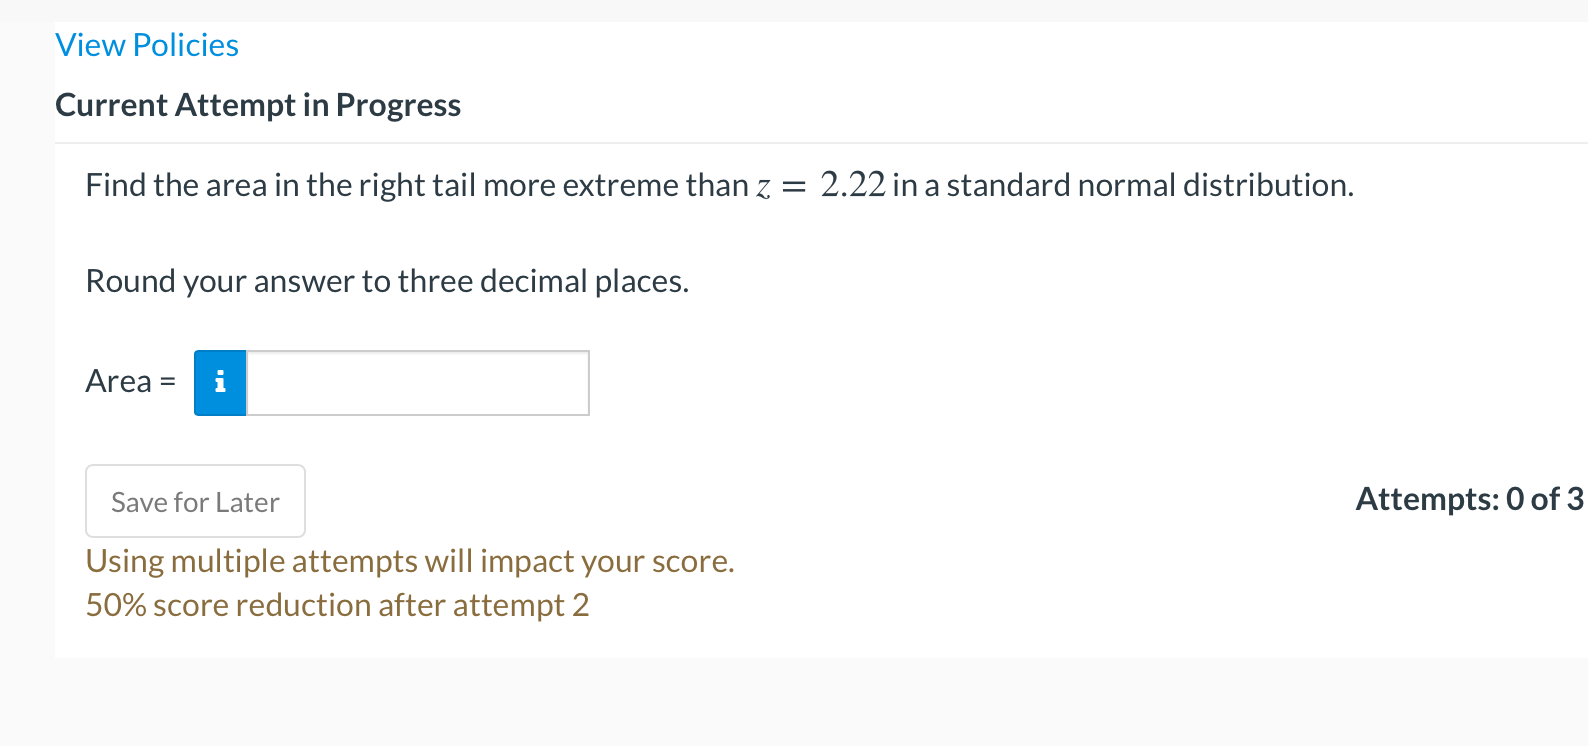Click the 50% score reduction notice
This screenshot has width=1588, height=746.
337,604
